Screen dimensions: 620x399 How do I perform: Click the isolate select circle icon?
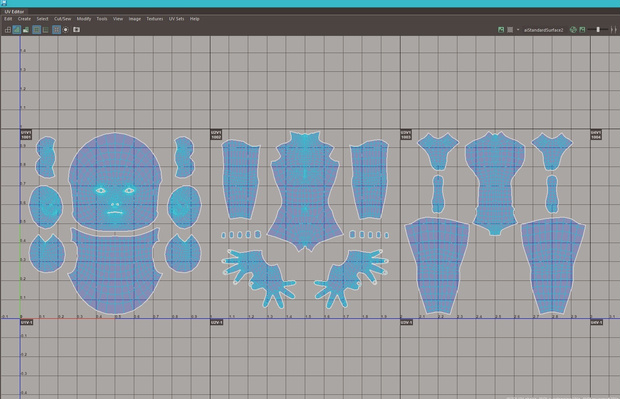(66, 30)
